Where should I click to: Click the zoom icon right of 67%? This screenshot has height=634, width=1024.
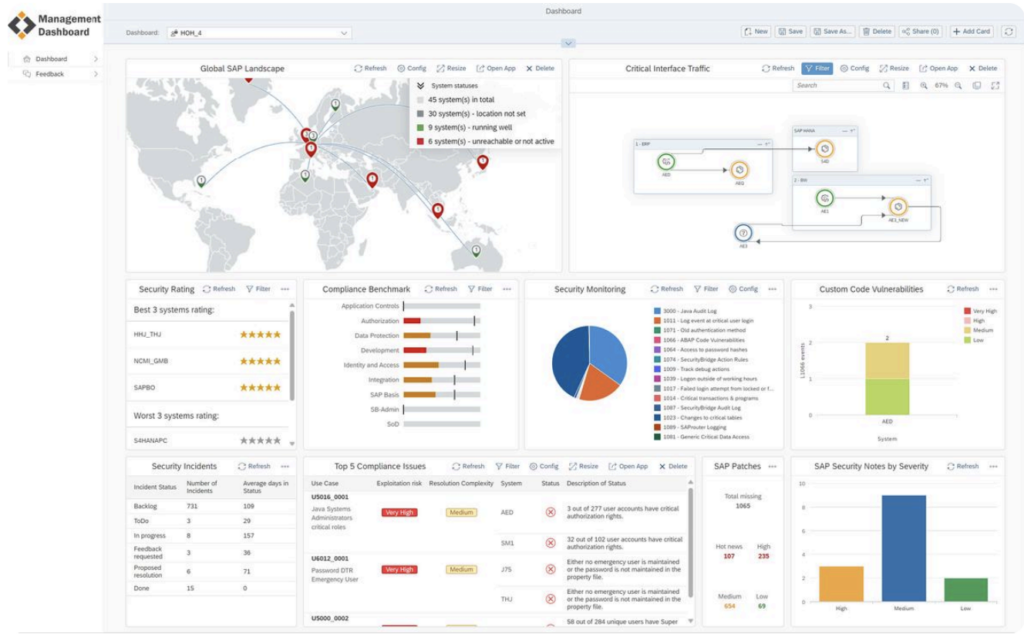tap(958, 86)
